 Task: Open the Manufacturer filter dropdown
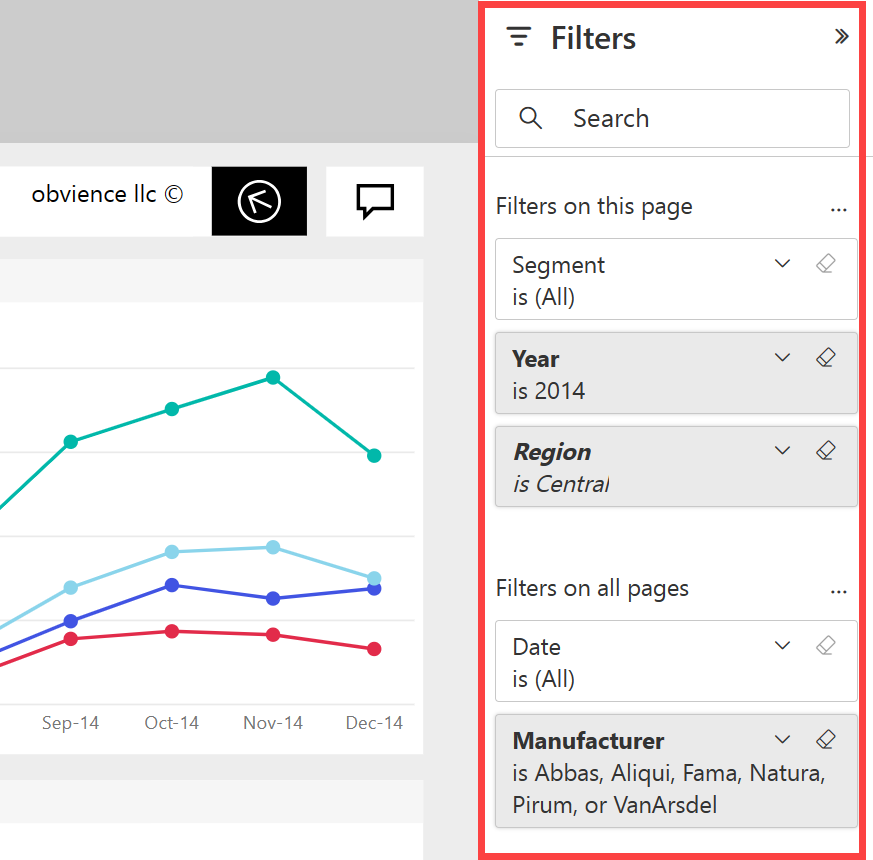(x=782, y=739)
